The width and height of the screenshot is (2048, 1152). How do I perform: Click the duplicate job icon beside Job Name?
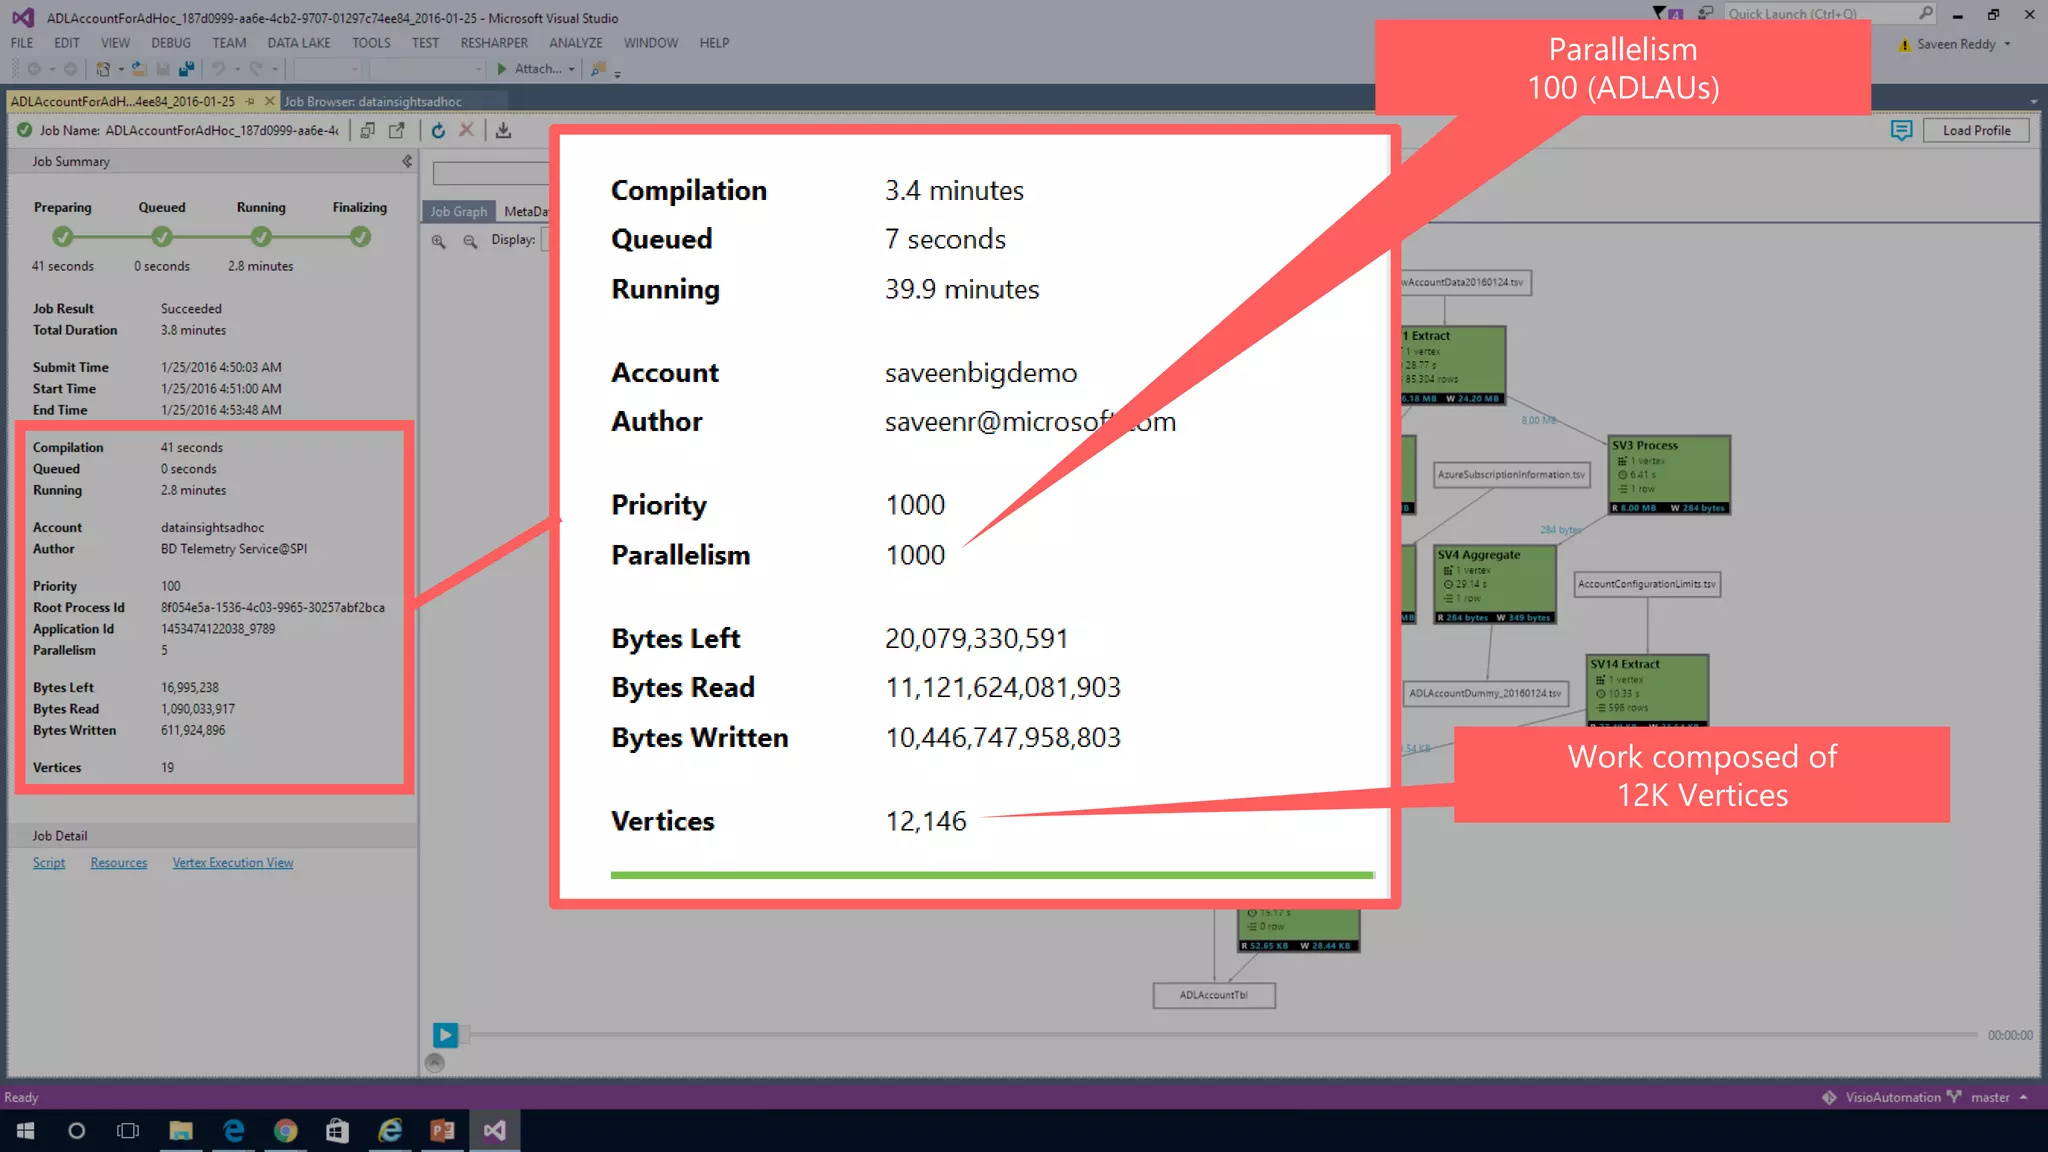[x=368, y=130]
